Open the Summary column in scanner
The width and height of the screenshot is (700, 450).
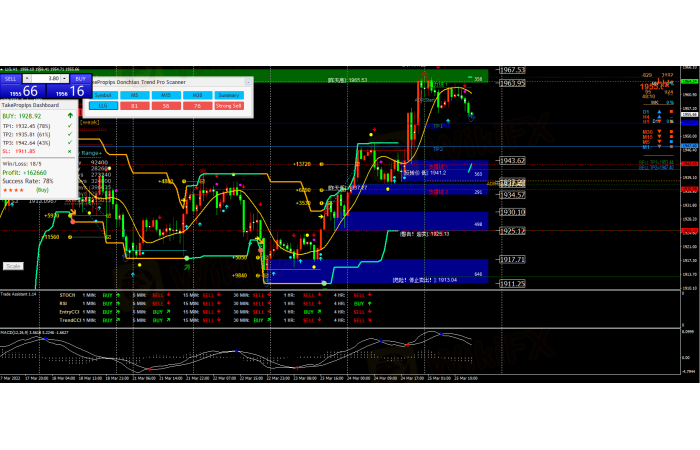pos(231,94)
